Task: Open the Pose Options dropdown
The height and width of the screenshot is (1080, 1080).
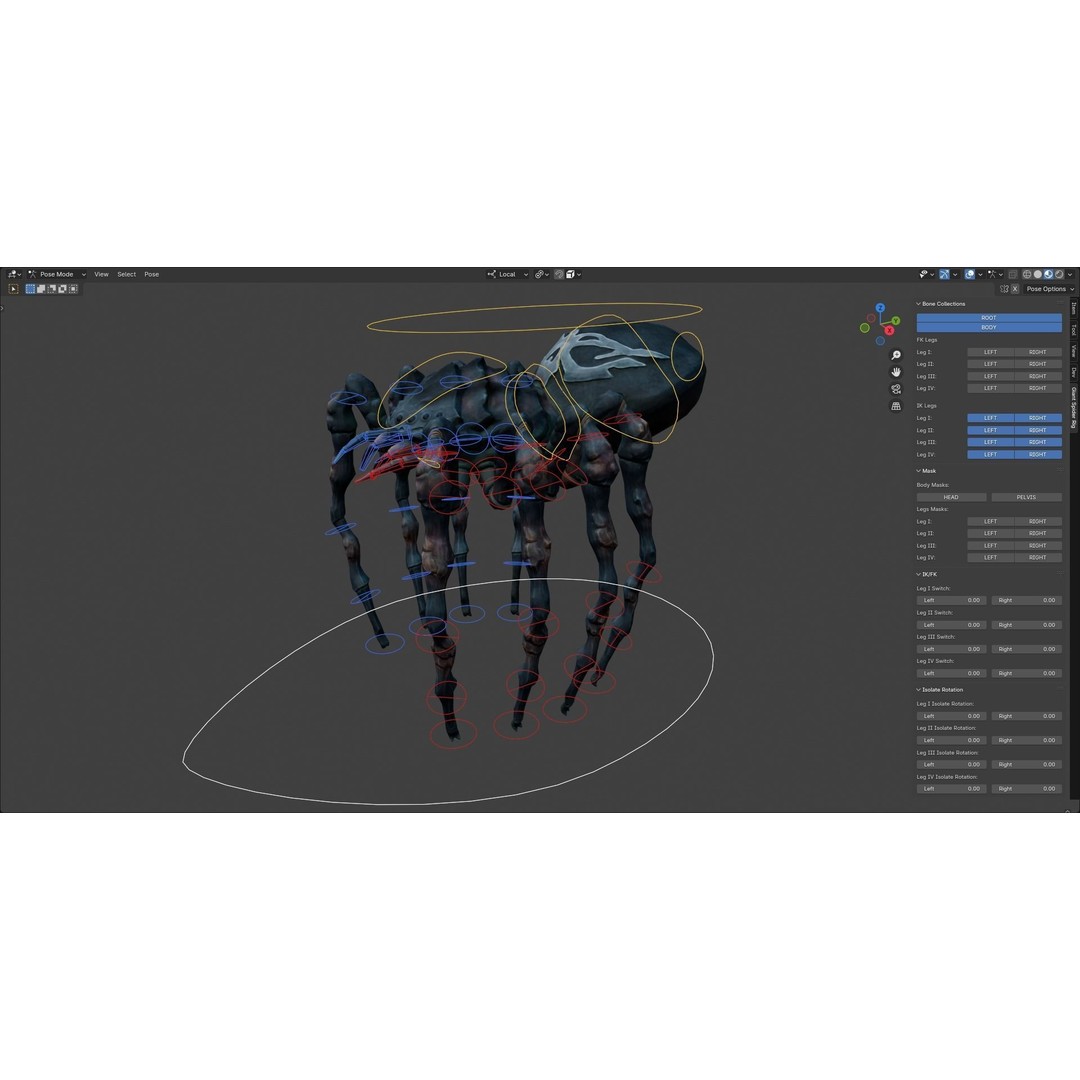Action: 1050,289
